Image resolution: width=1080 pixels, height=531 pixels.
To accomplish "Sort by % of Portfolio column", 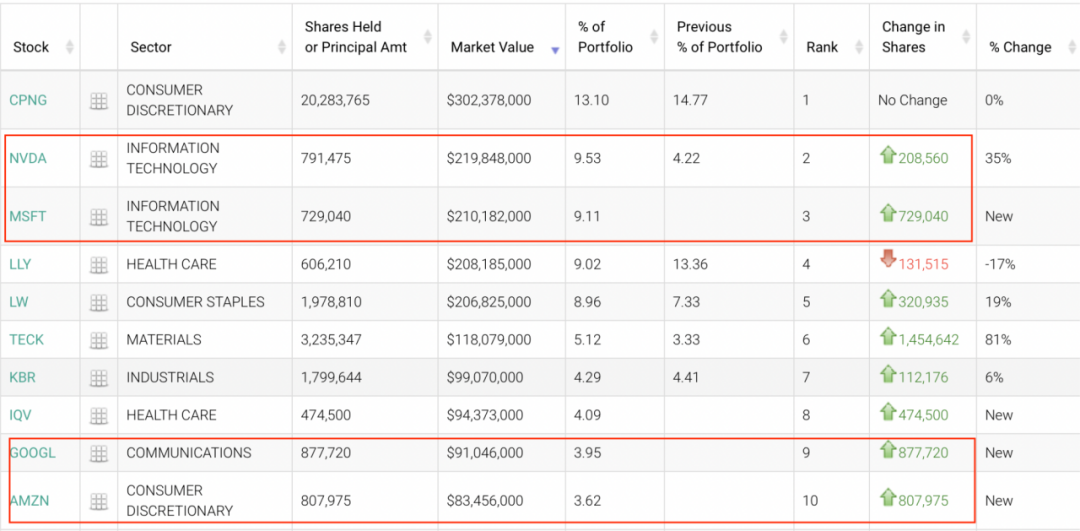I will 614,38.
